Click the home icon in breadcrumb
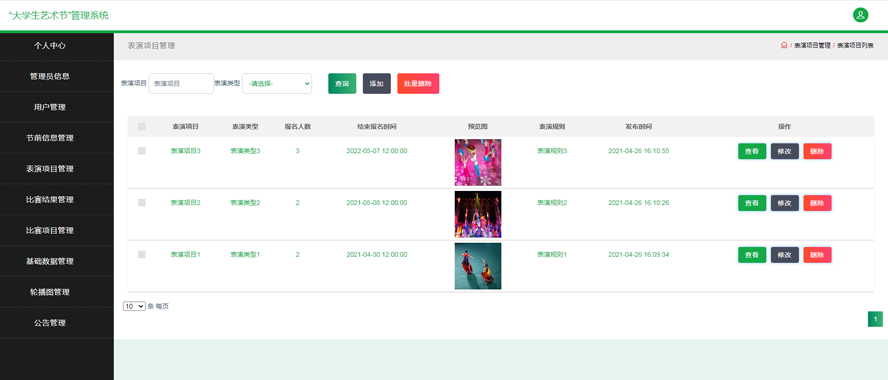 784,45
